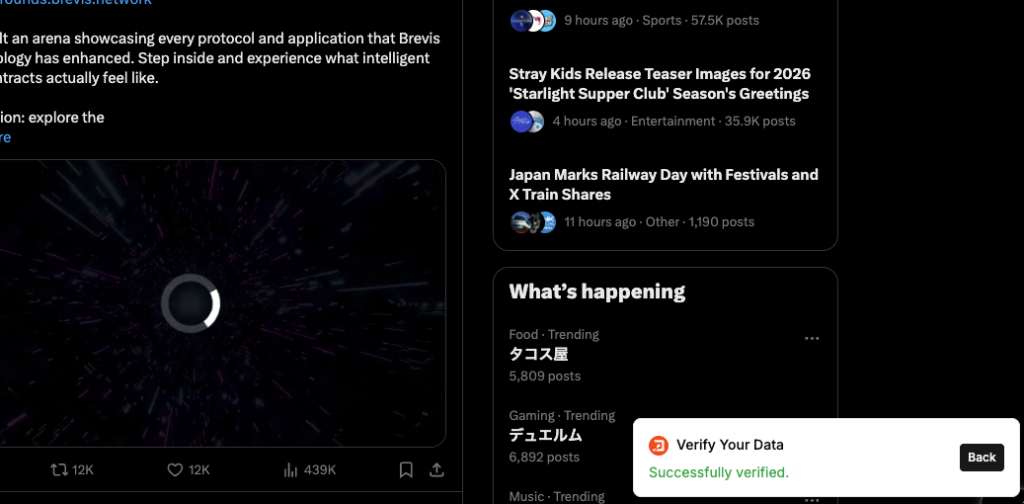The width and height of the screenshot is (1024, 504).
Task: Click the orange Verify Your Data logo
Action: pos(658,445)
